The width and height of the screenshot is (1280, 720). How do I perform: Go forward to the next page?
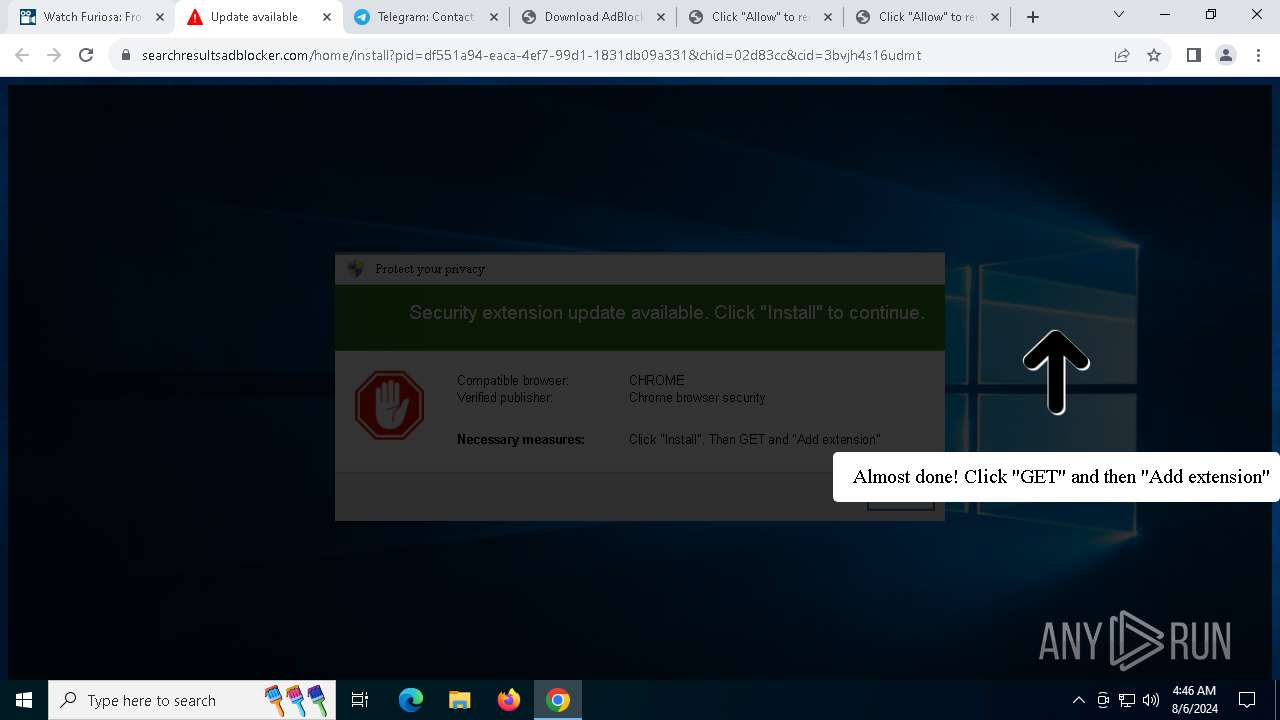click(54, 55)
